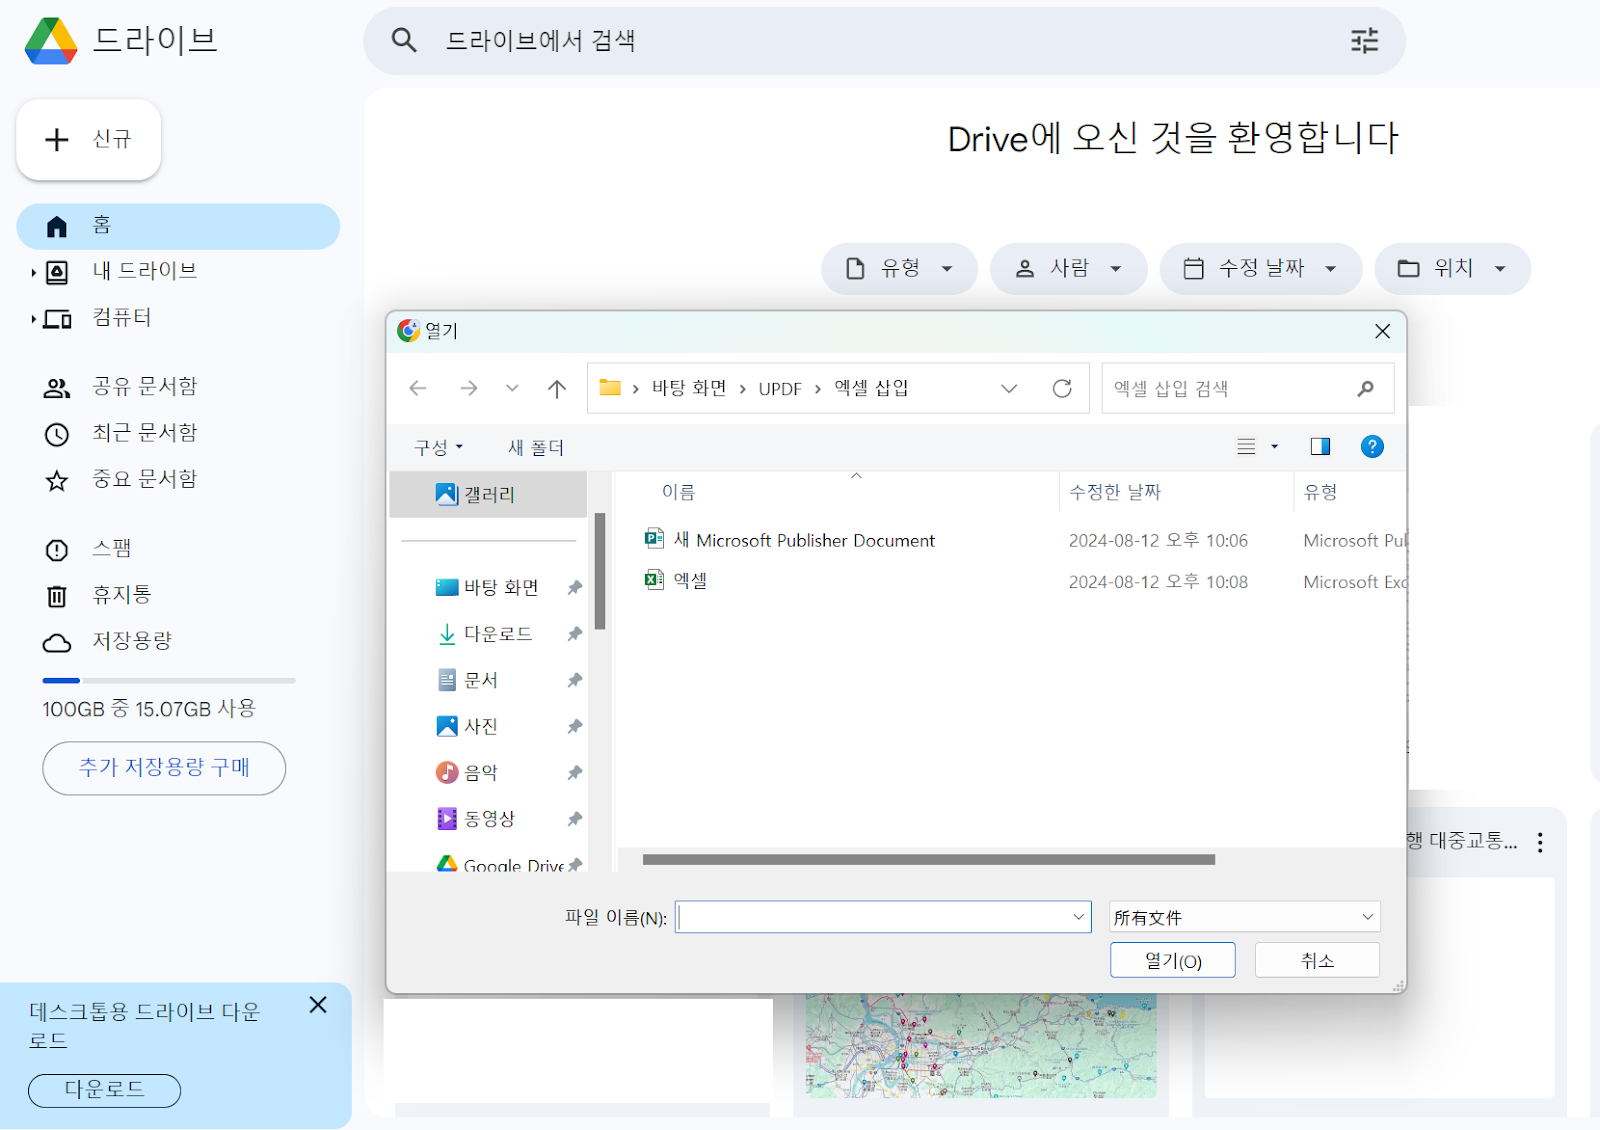Click the search magnifier icon in Drive
This screenshot has width=1600, height=1130.
[x=404, y=40]
